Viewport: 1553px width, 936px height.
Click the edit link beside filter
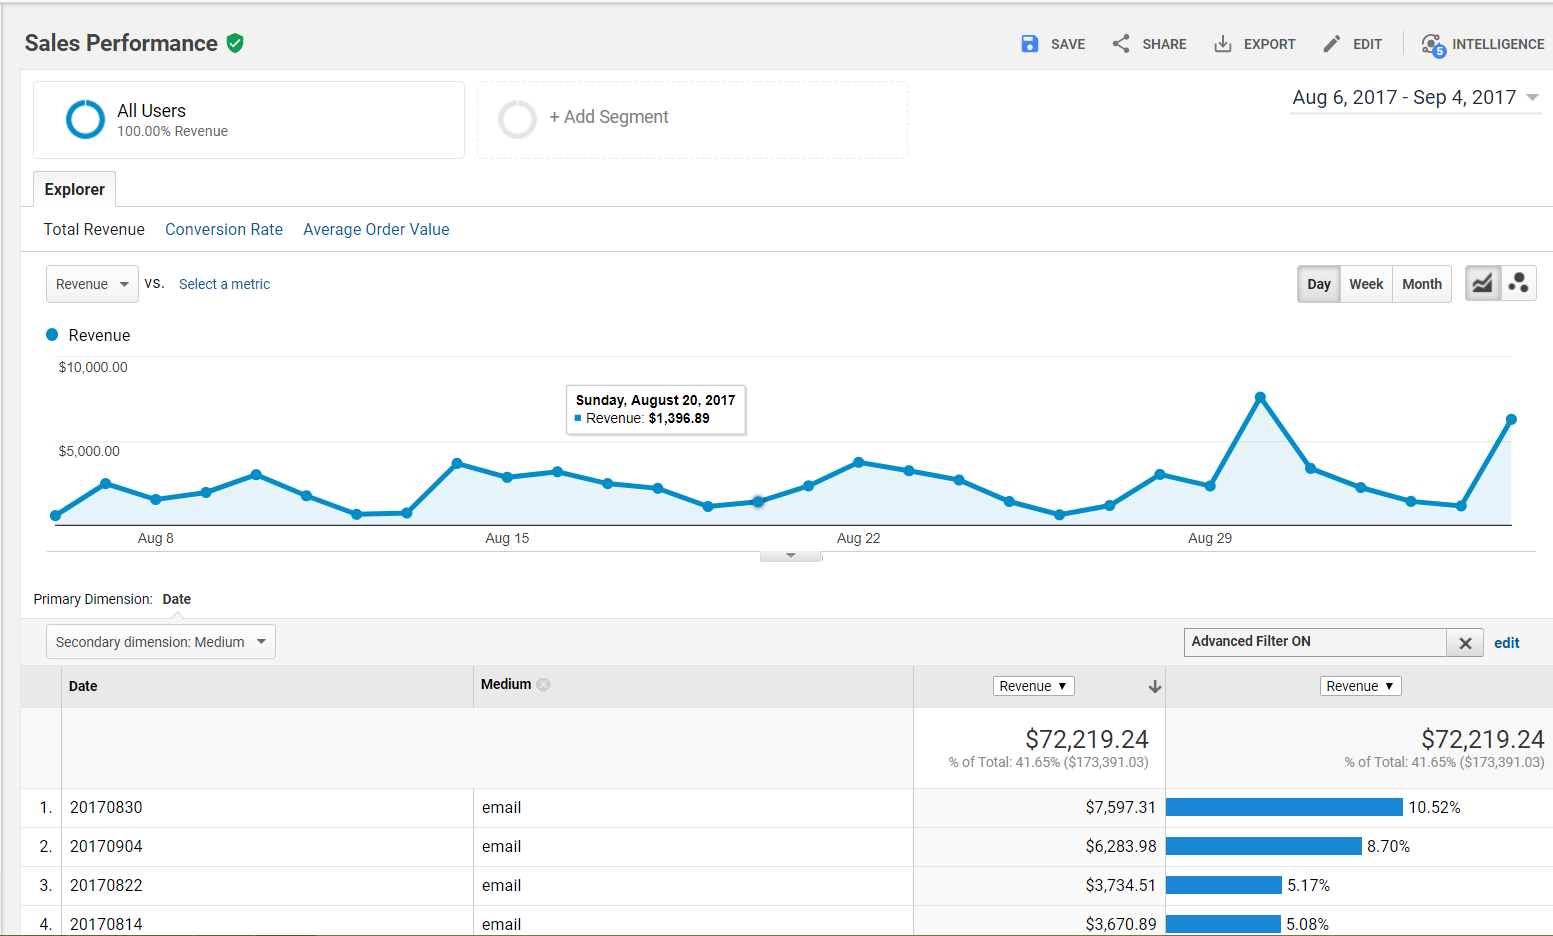pos(1506,643)
